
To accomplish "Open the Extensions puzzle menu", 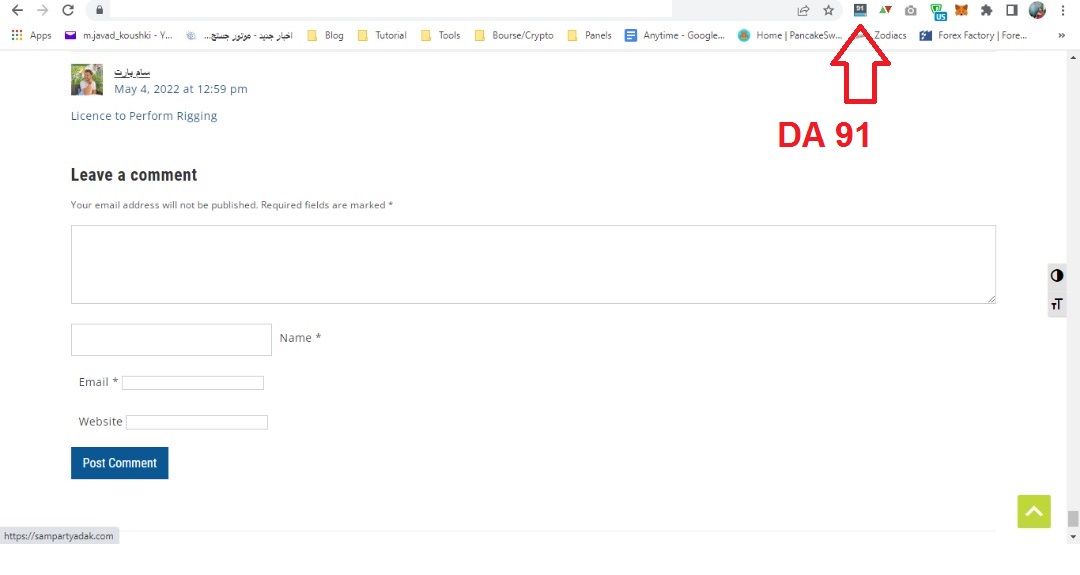I will click(986, 10).
